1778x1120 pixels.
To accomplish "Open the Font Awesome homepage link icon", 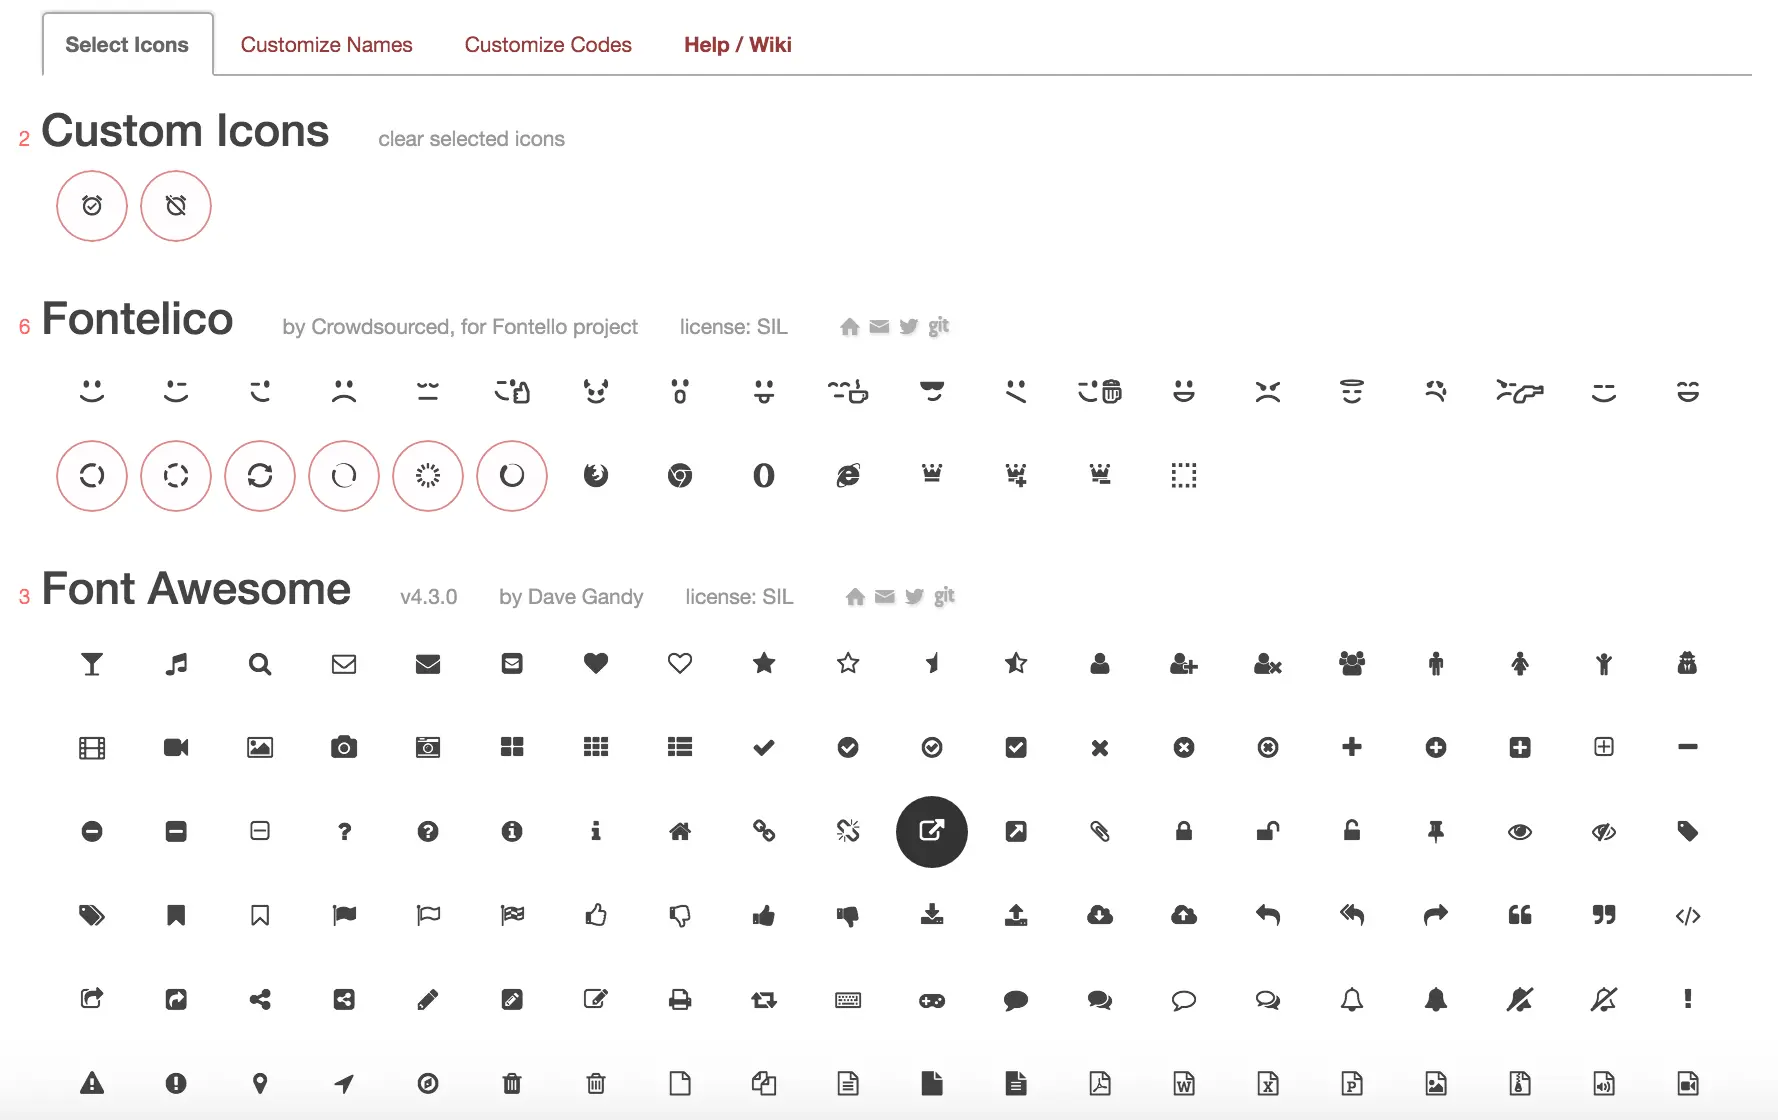I will (x=855, y=597).
